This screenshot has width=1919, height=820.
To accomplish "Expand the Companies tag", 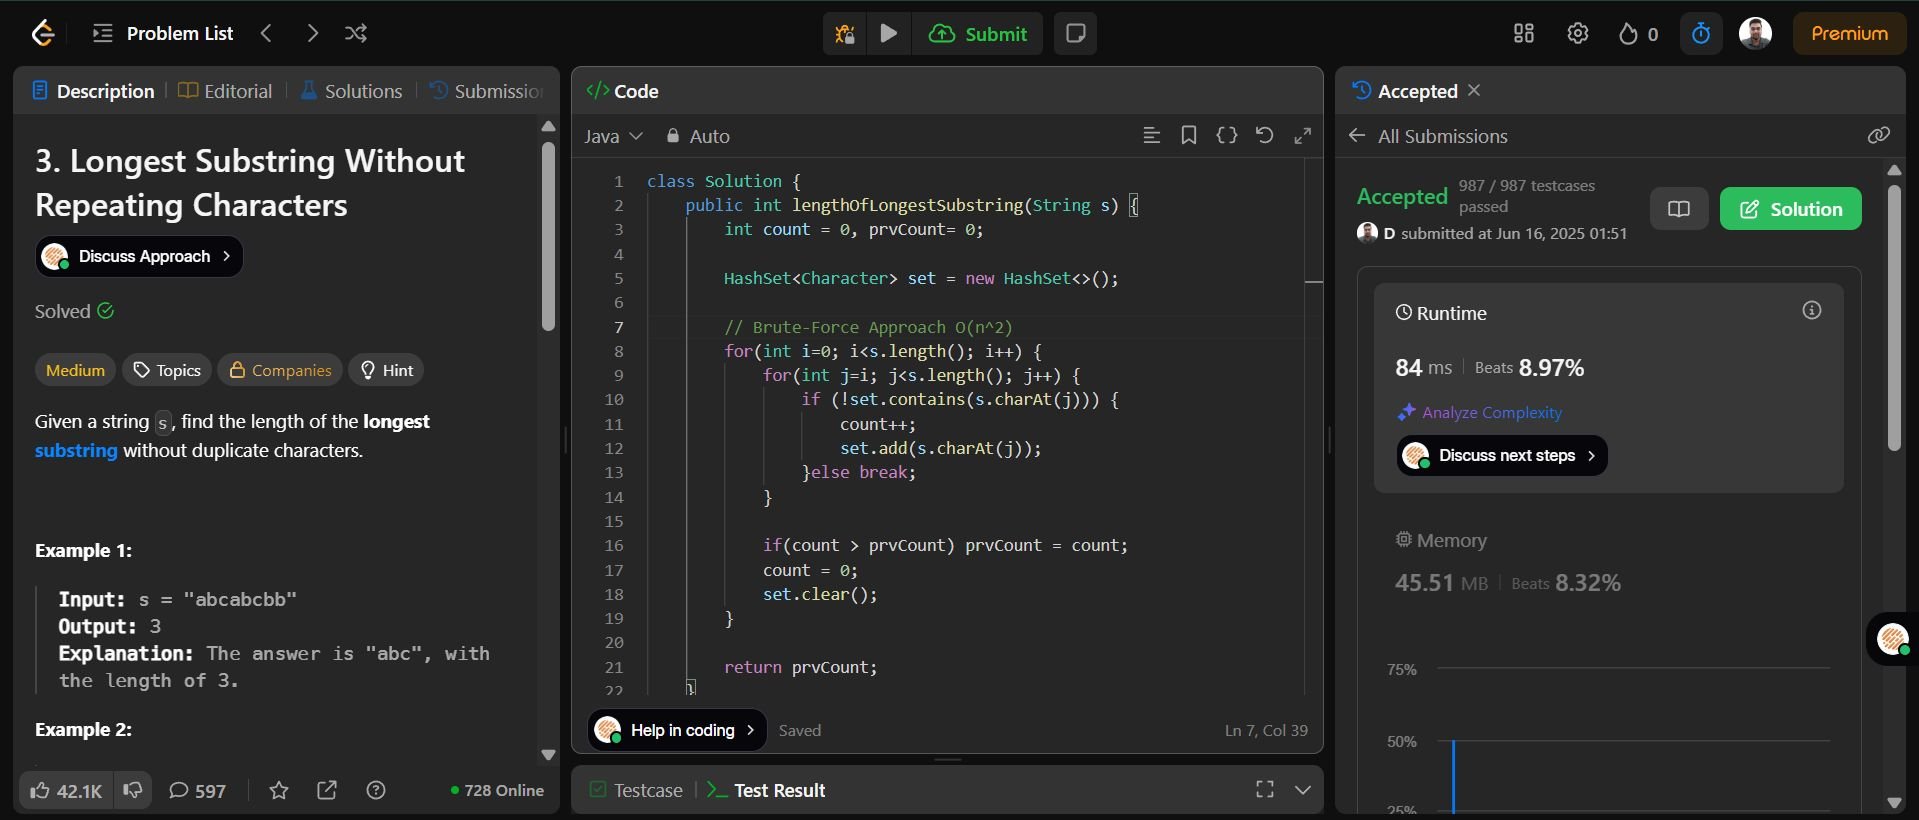I will click(280, 370).
